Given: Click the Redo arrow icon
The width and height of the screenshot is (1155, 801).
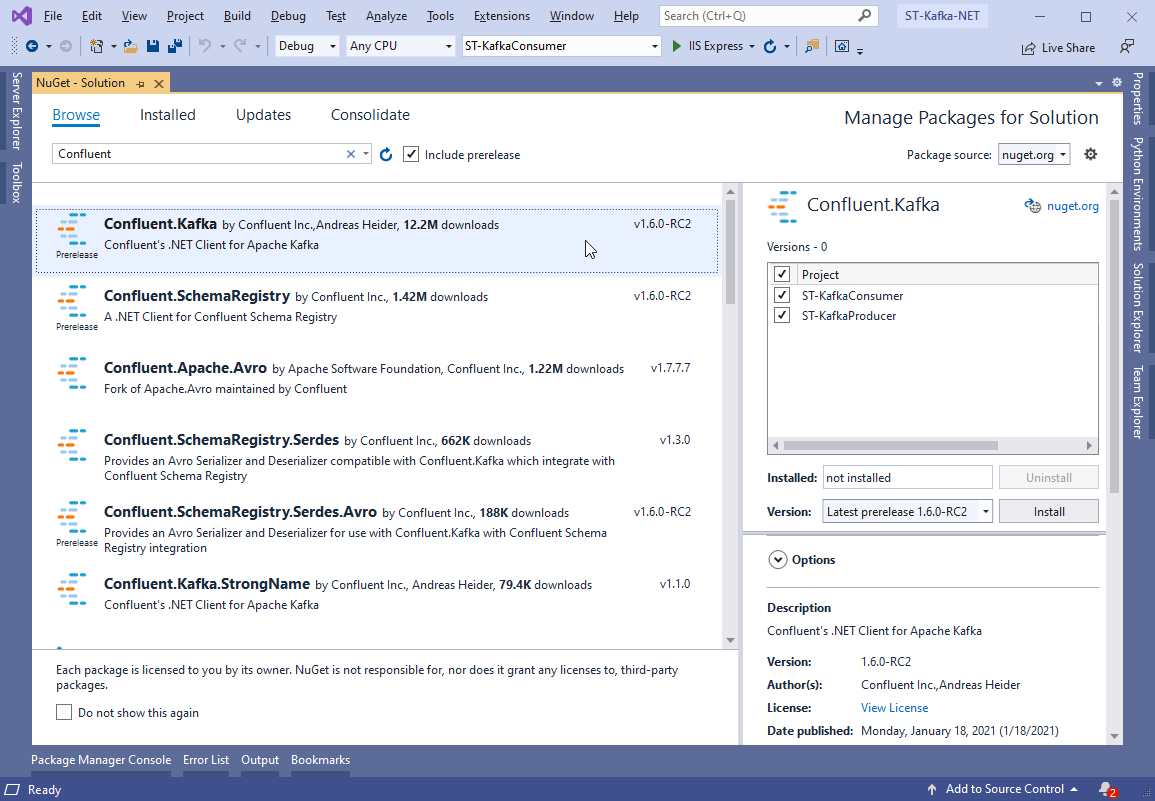Looking at the screenshot, I should pos(239,46).
